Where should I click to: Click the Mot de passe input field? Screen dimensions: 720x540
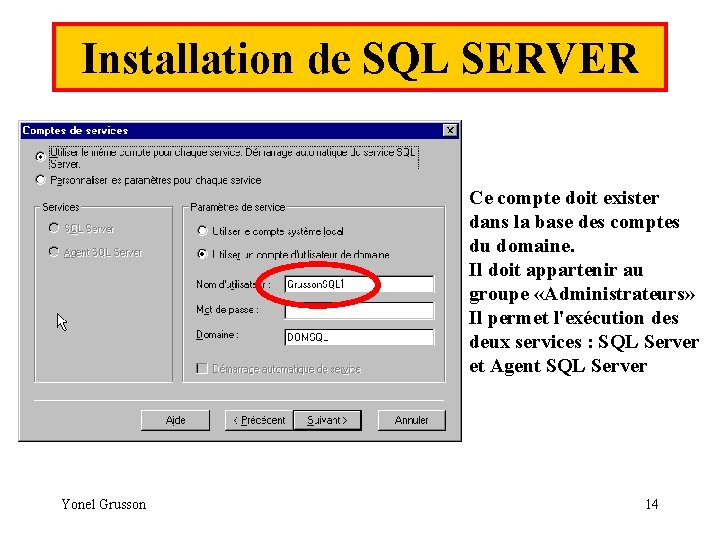pyautogui.click(x=359, y=311)
